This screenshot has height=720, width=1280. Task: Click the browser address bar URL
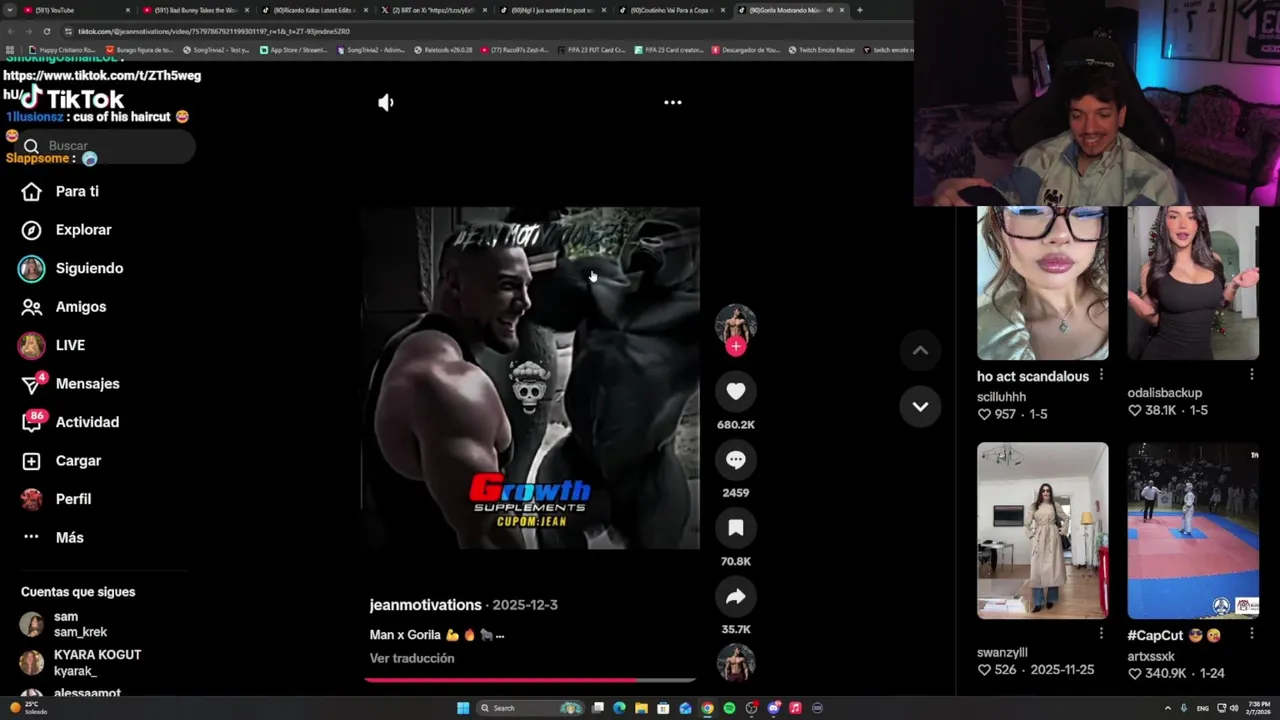(214, 31)
